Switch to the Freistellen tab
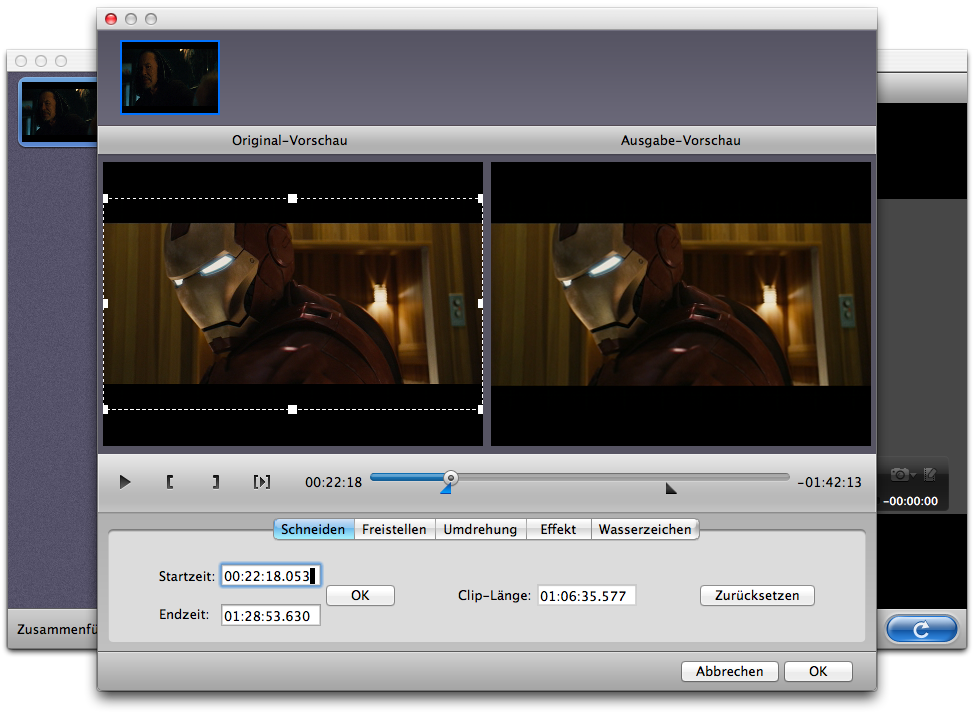Image resolution: width=974 pixels, height=715 pixels. point(394,529)
